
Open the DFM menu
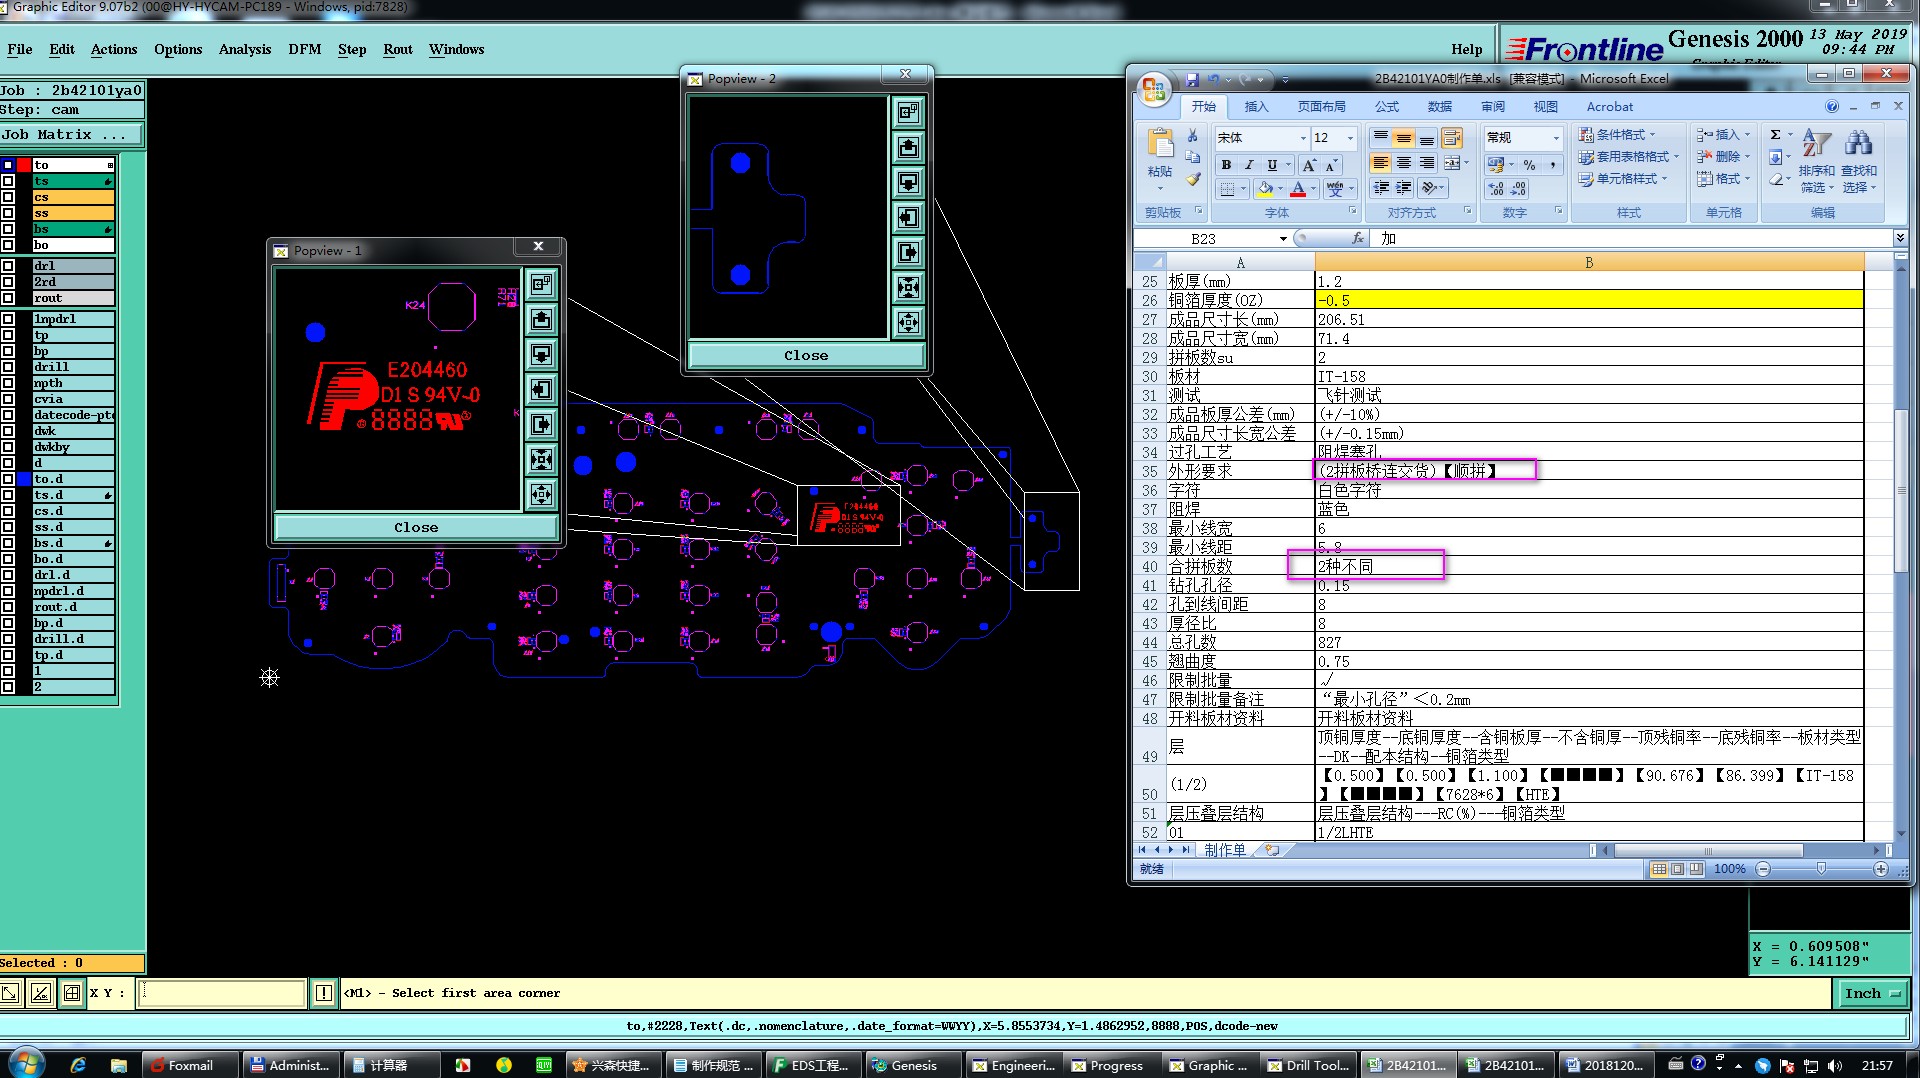[304, 49]
